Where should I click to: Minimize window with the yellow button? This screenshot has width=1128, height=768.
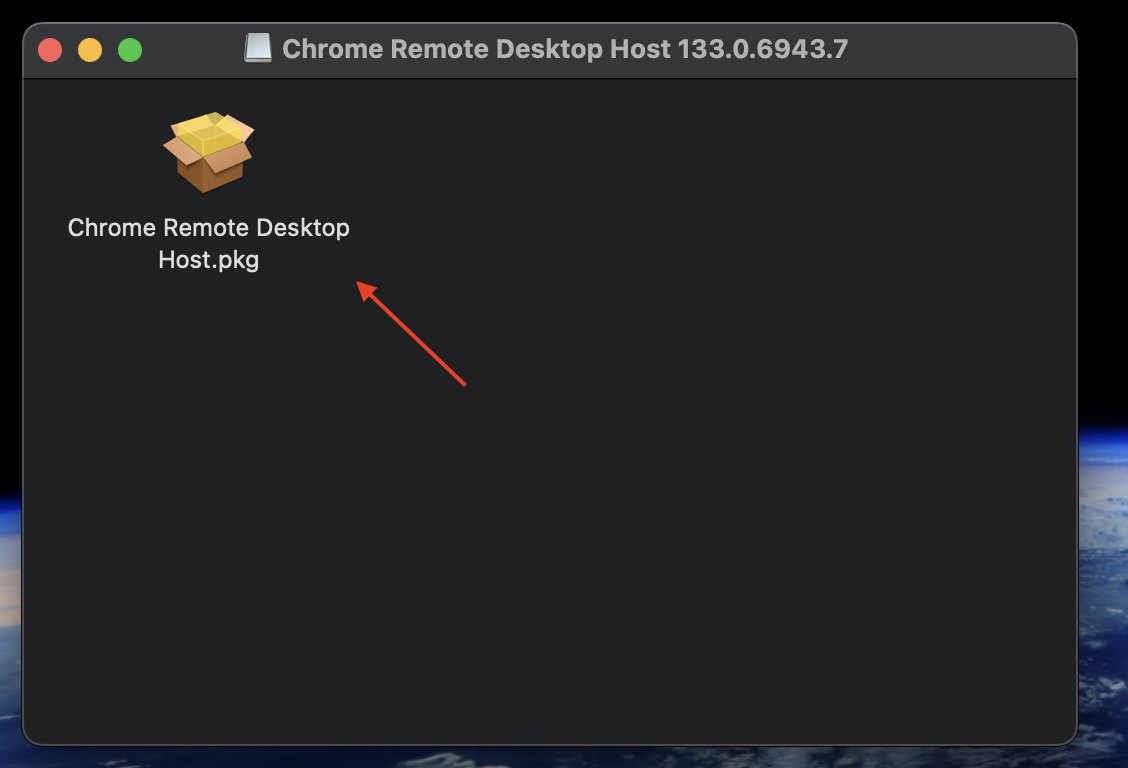pyautogui.click(x=90, y=50)
